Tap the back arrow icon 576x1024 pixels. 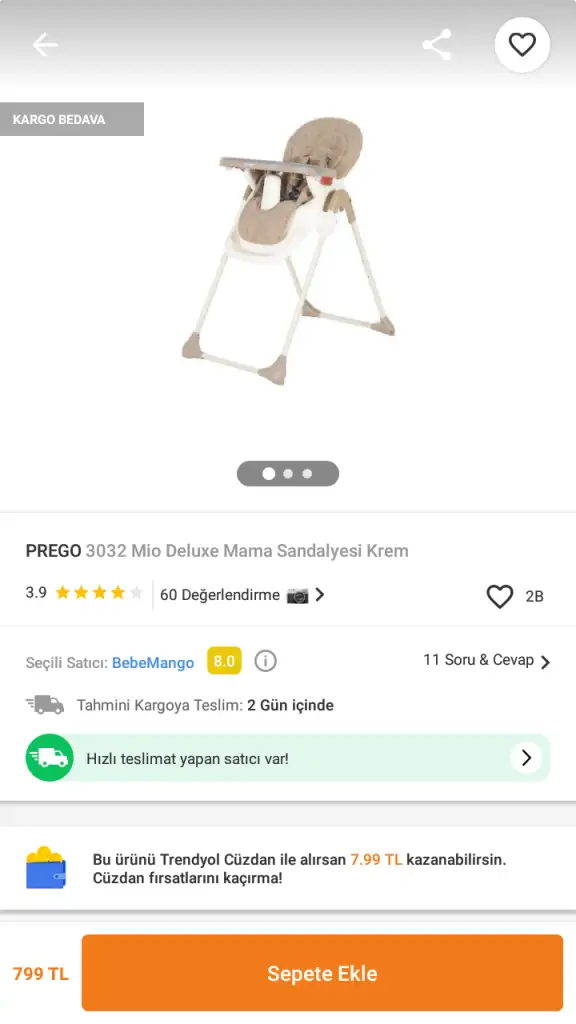[45, 45]
